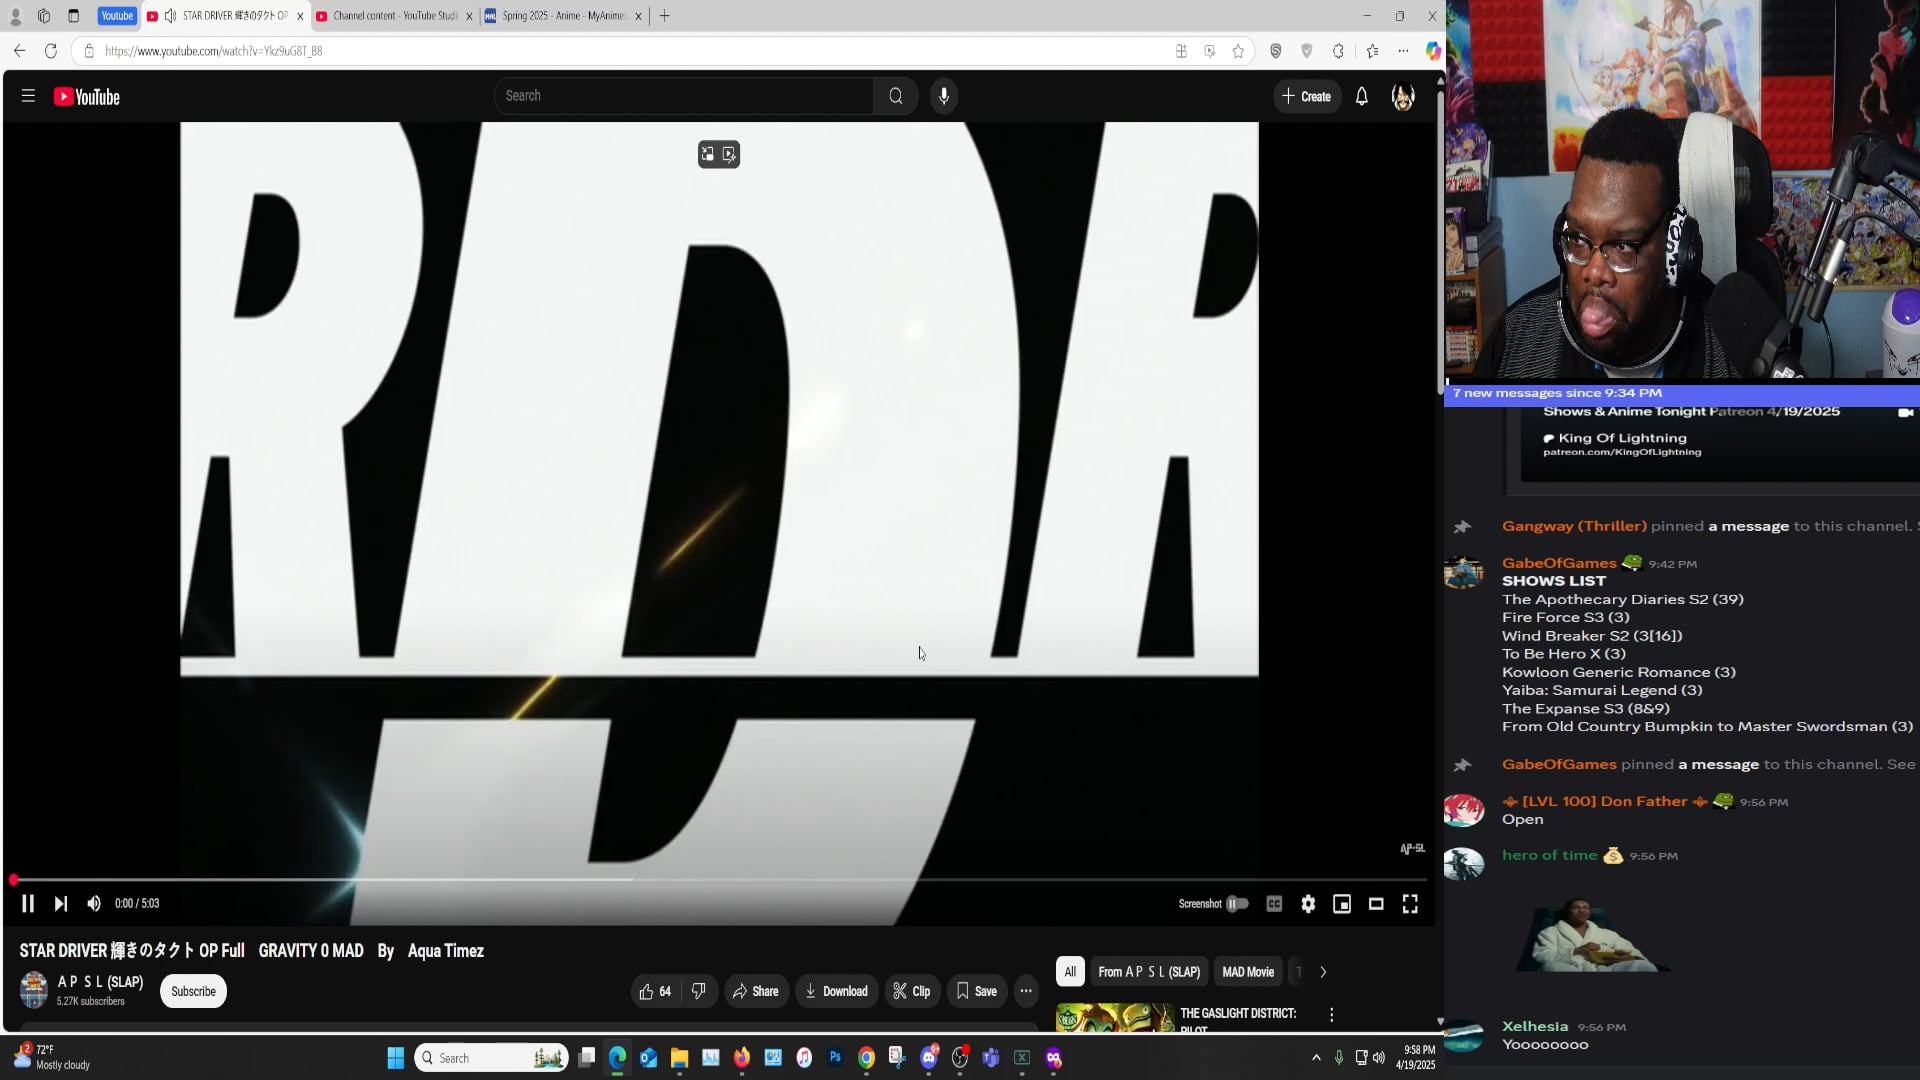
Task: Open A P S L channel avatar
Action: [x=34, y=990]
